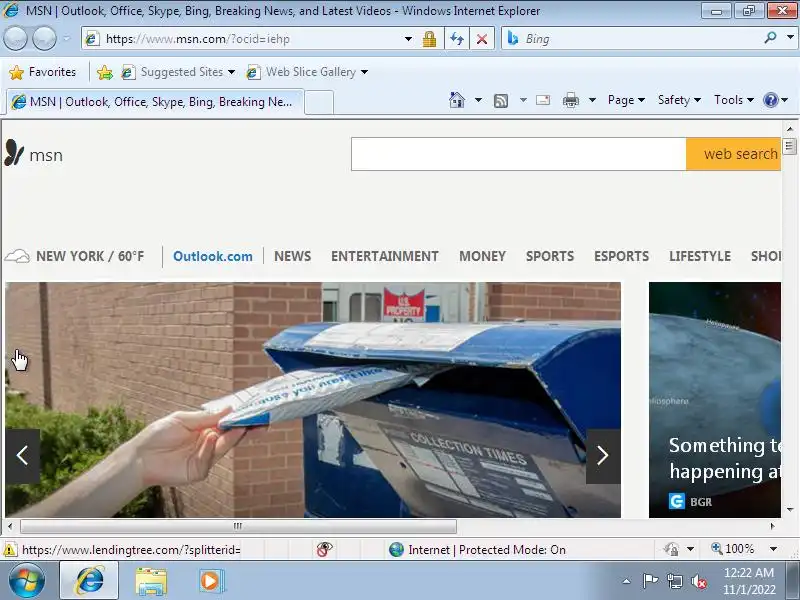Open the mailbox photo story
This screenshot has height=600, width=800.
(313, 399)
